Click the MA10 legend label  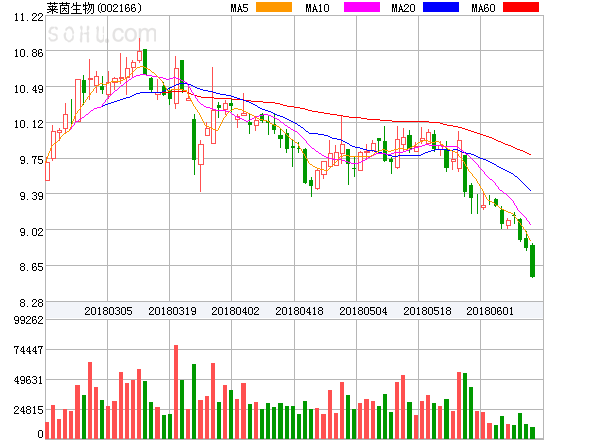317,8
